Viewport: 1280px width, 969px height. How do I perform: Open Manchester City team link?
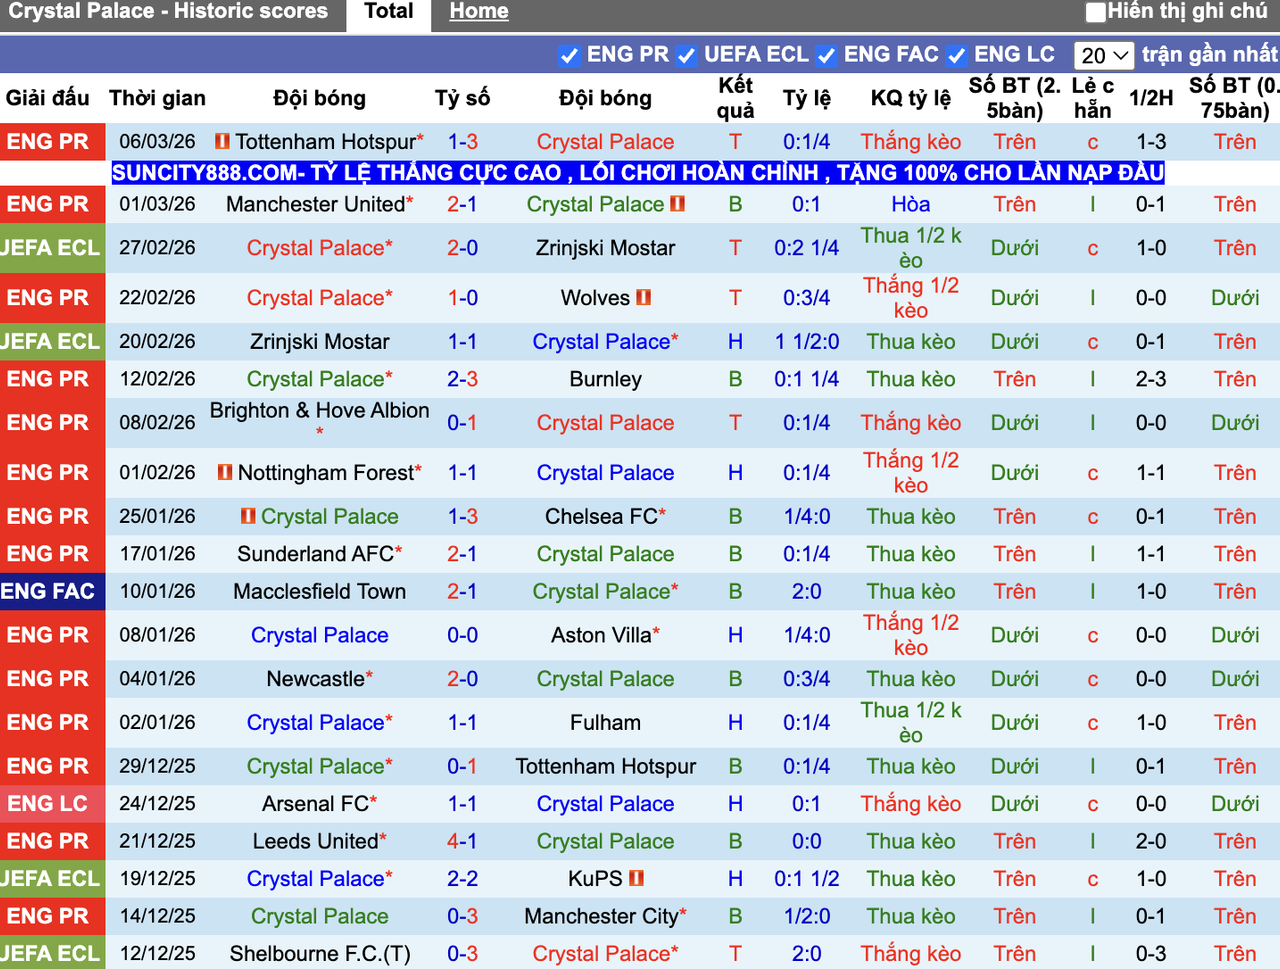pyautogui.click(x=601, y=917)
